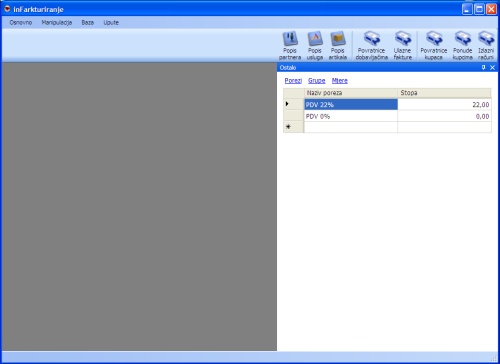Screen dimensions: 500x364
Task: Follow the Mjere link
Action: pos(340,81)
